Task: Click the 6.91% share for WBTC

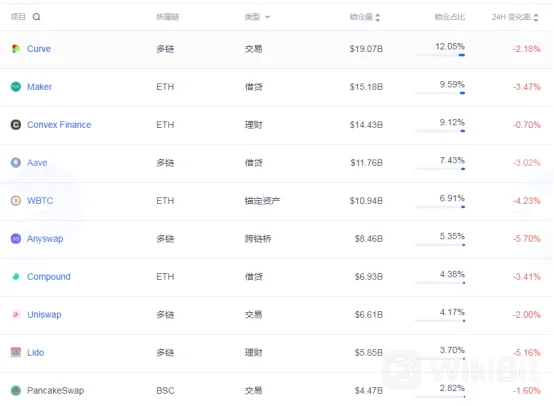Action: tap(452, 198)
